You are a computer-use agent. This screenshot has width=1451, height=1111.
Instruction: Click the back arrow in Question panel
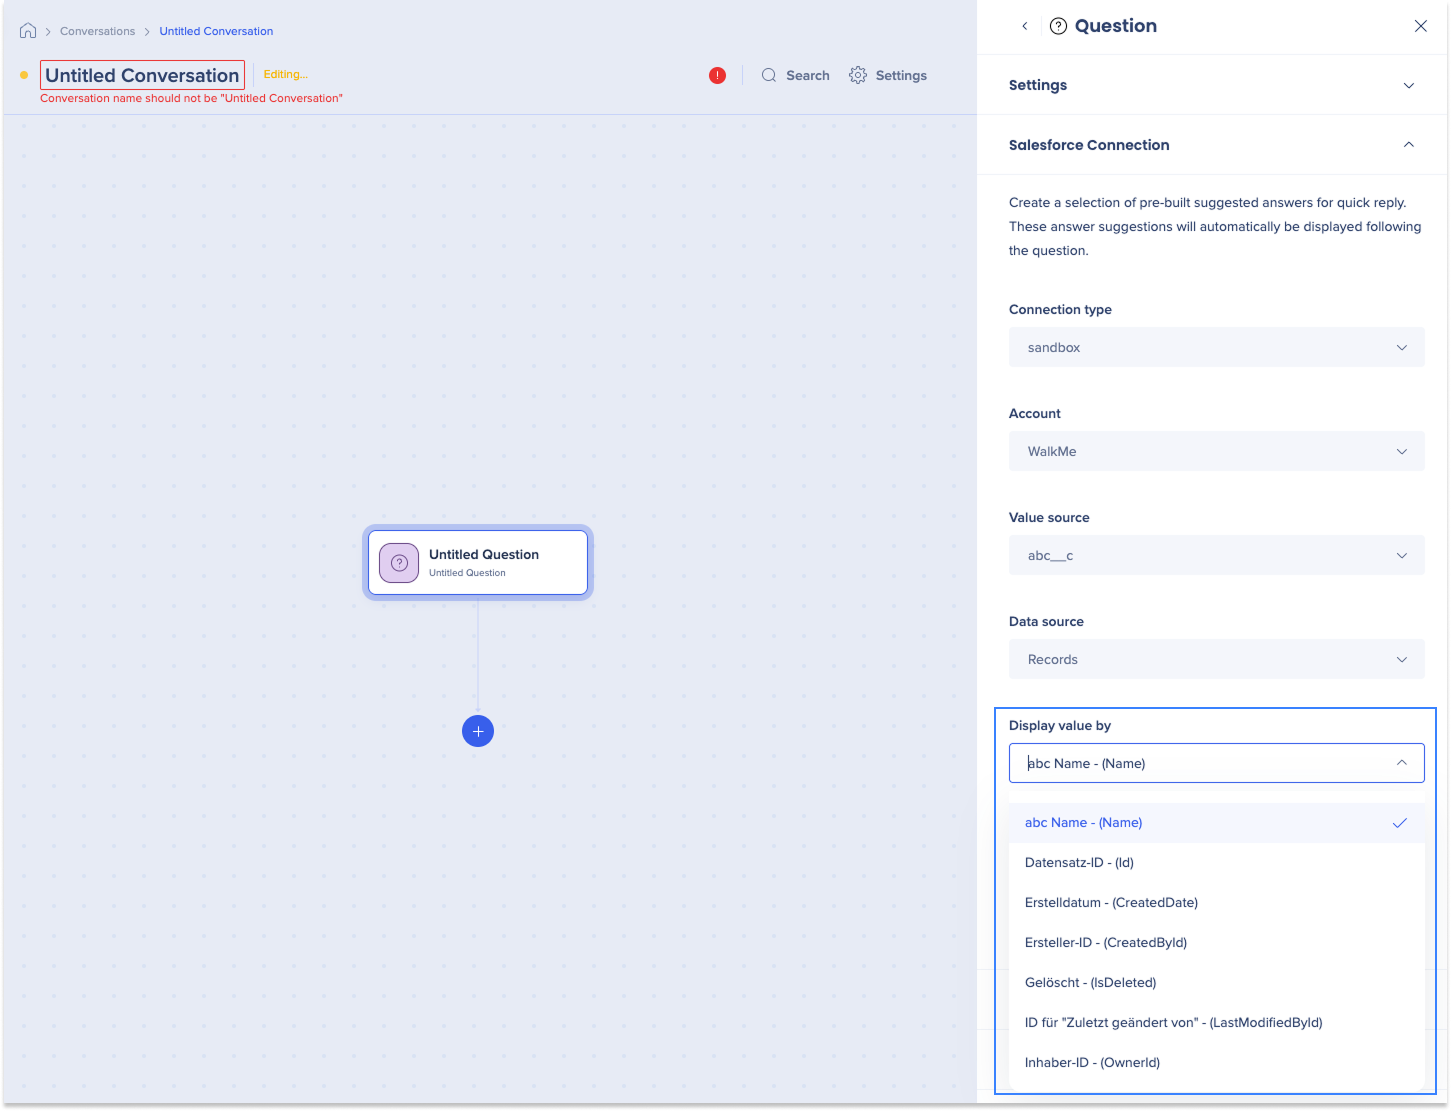click(x=1024, y=26)
